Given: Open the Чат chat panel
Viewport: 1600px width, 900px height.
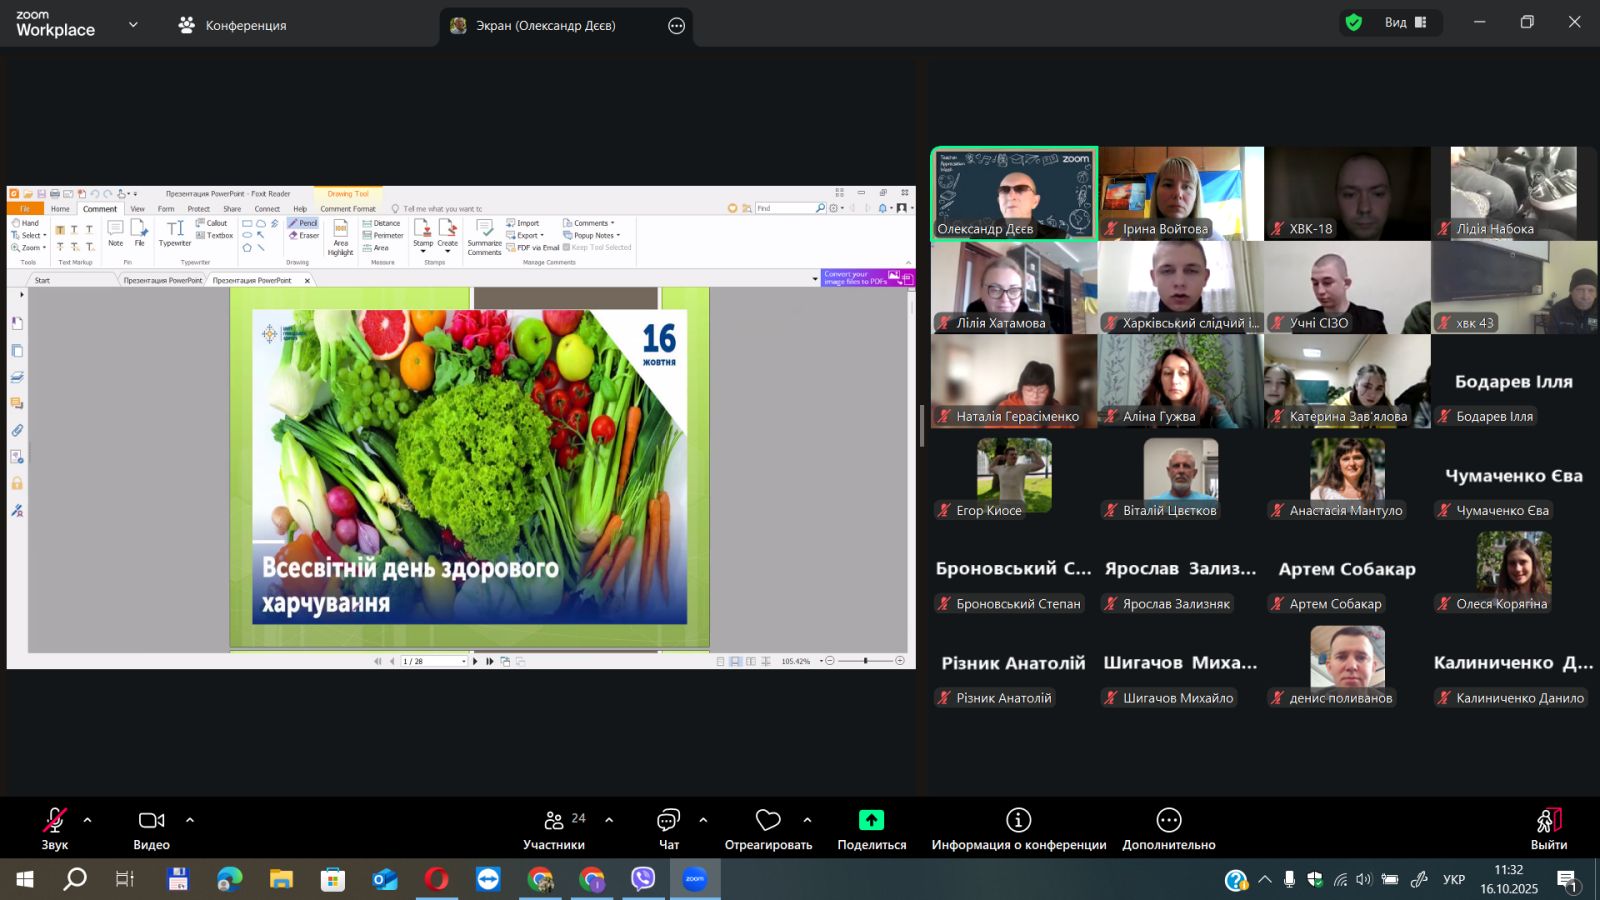Looking at the screenshot, I should pyautogui.click(x=668, y=828).
